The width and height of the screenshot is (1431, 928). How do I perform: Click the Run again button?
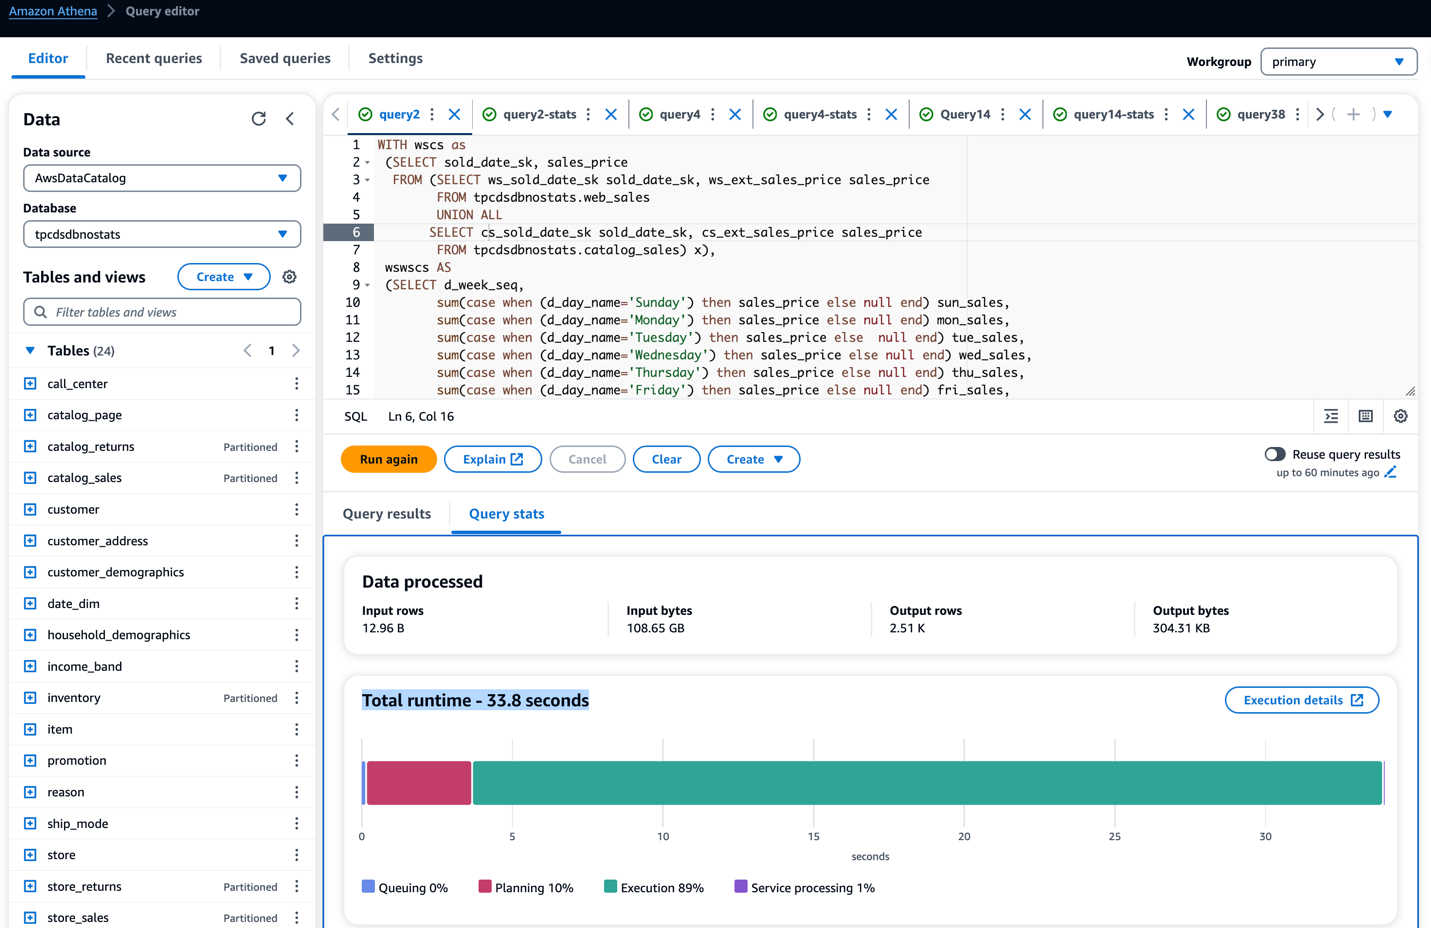click(x=389, y=459)
